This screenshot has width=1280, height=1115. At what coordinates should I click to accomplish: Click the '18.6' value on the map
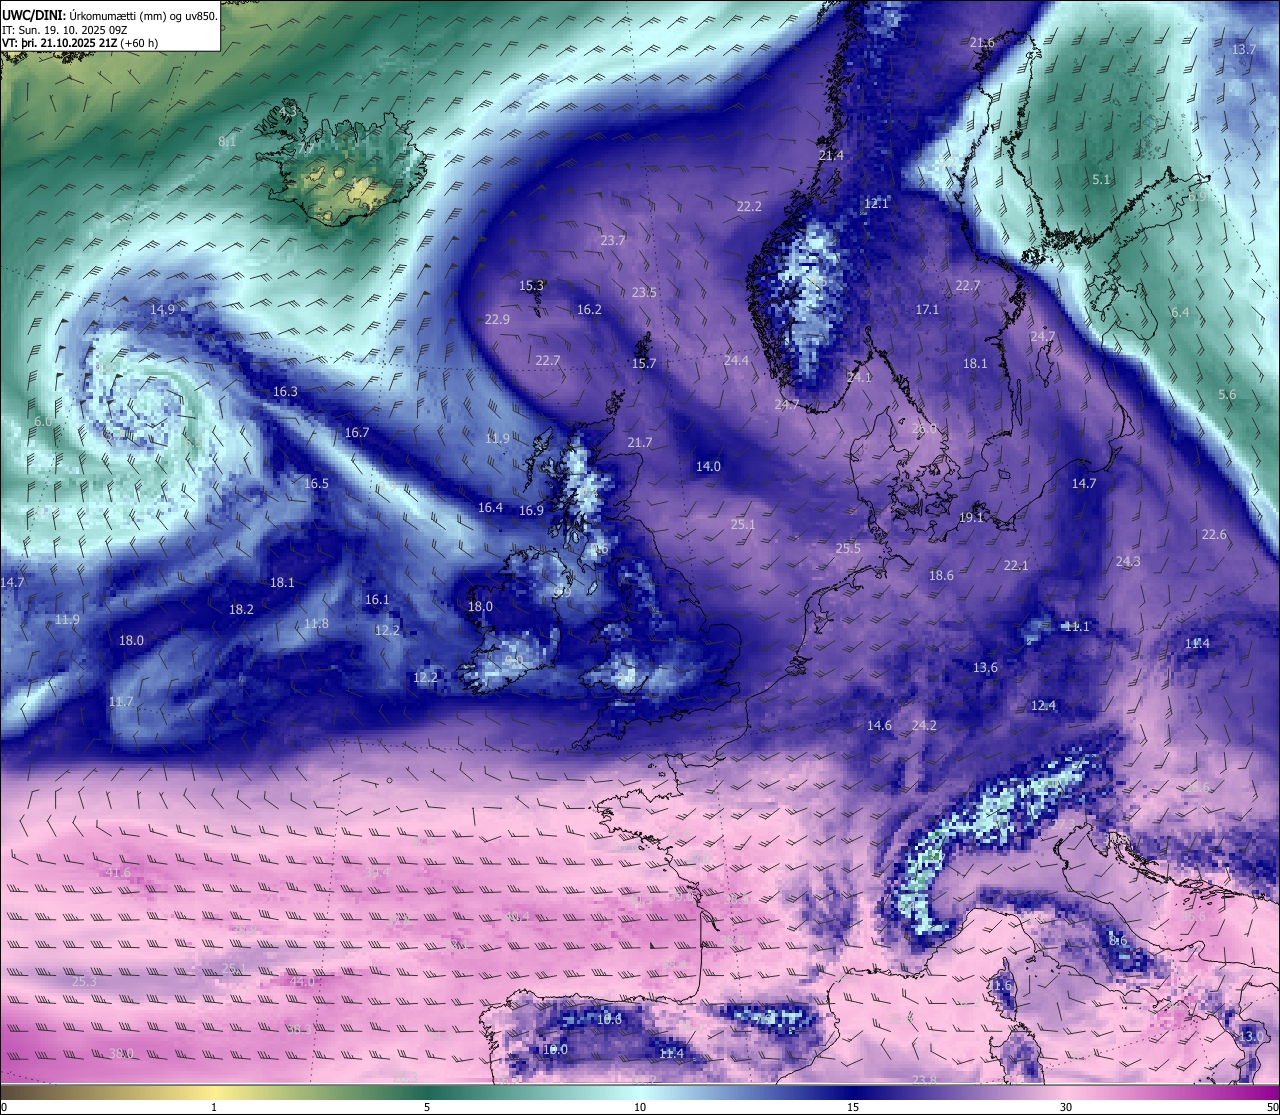[x=941, y=575]
